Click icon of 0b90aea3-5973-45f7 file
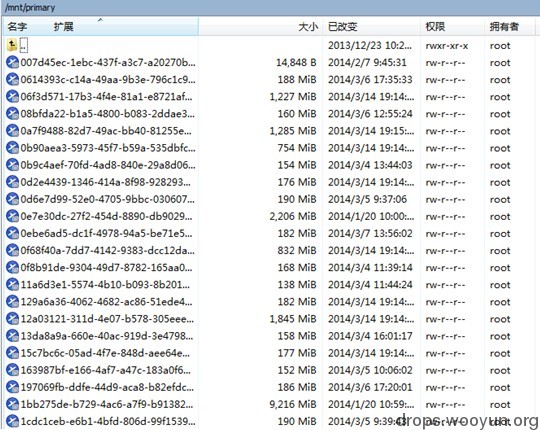This screenshot has height=430, width=540. (x=12, y=148)
